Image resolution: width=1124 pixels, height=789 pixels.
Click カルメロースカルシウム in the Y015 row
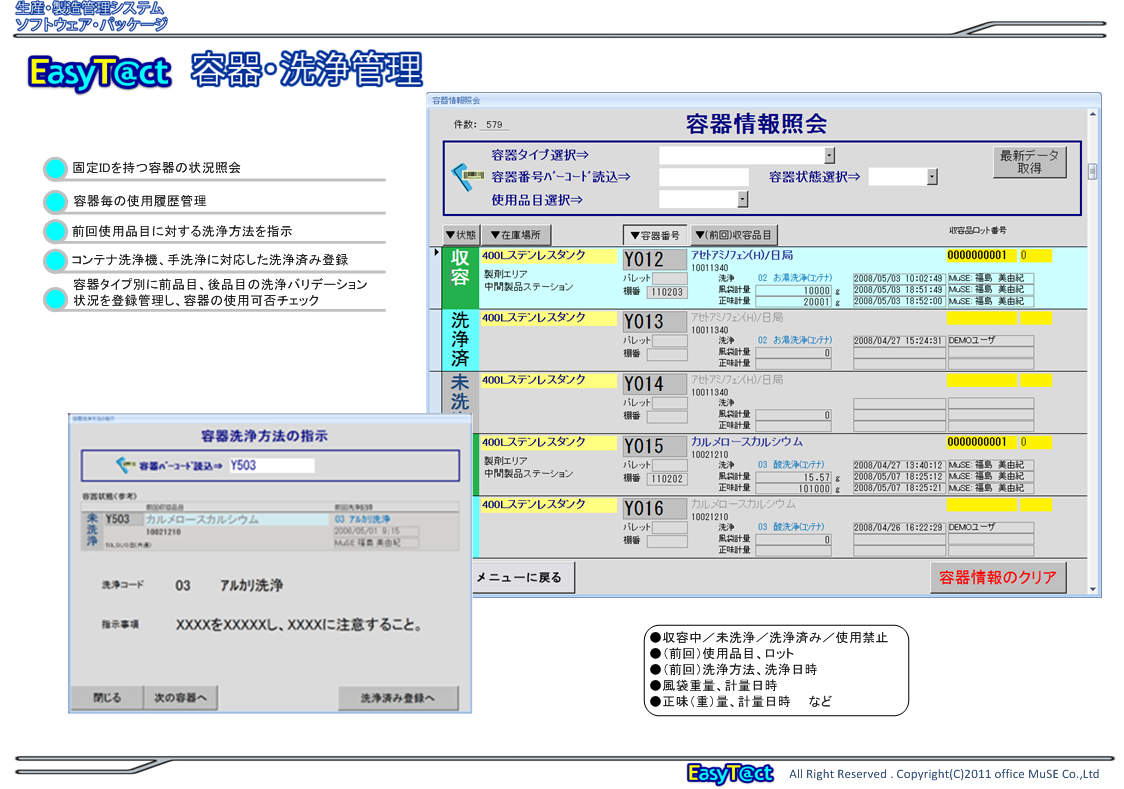coord(746,442)
